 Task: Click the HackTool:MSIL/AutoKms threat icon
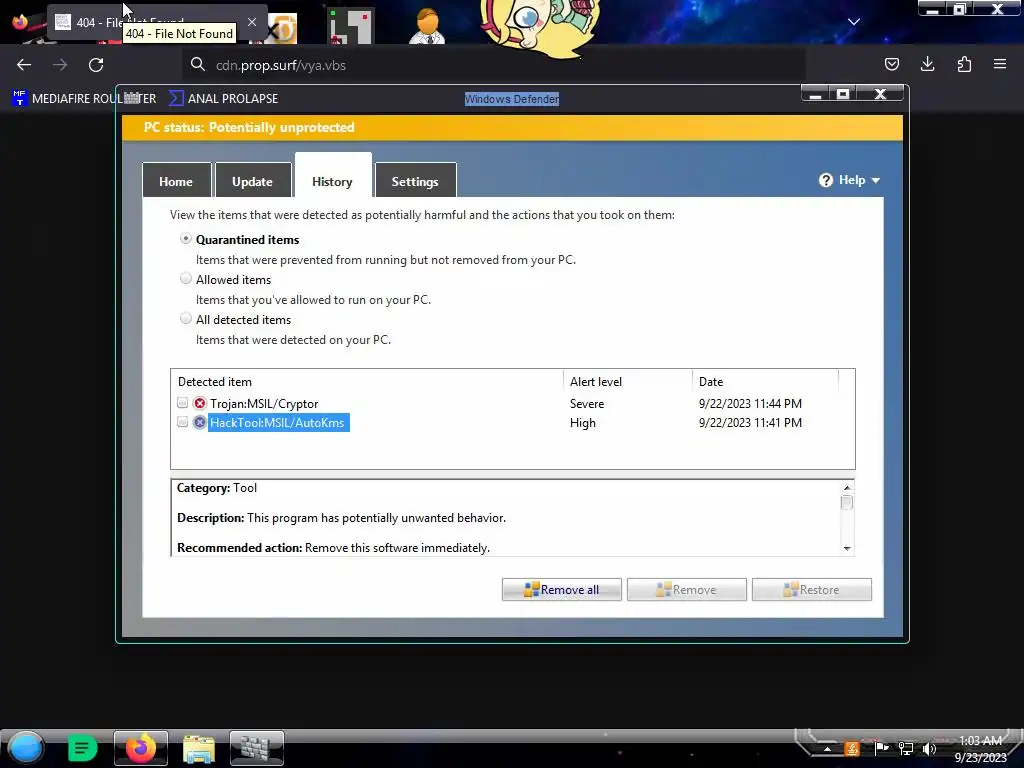[200, 423]
